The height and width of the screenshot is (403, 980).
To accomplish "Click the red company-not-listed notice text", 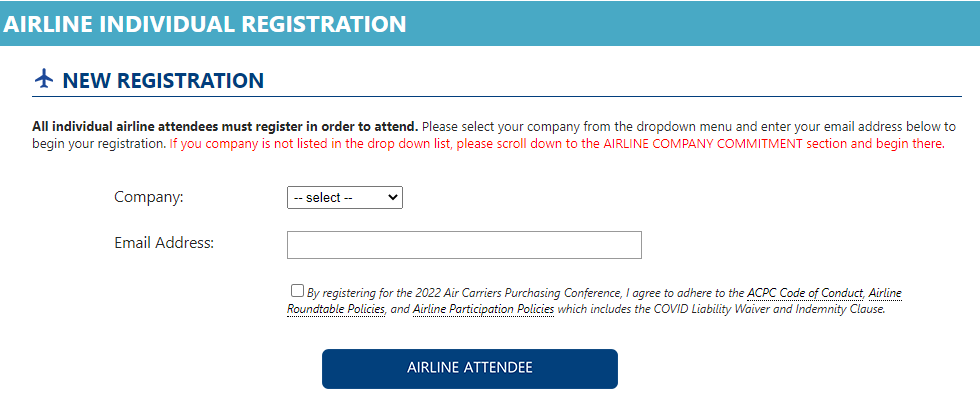I will [557, 143].
